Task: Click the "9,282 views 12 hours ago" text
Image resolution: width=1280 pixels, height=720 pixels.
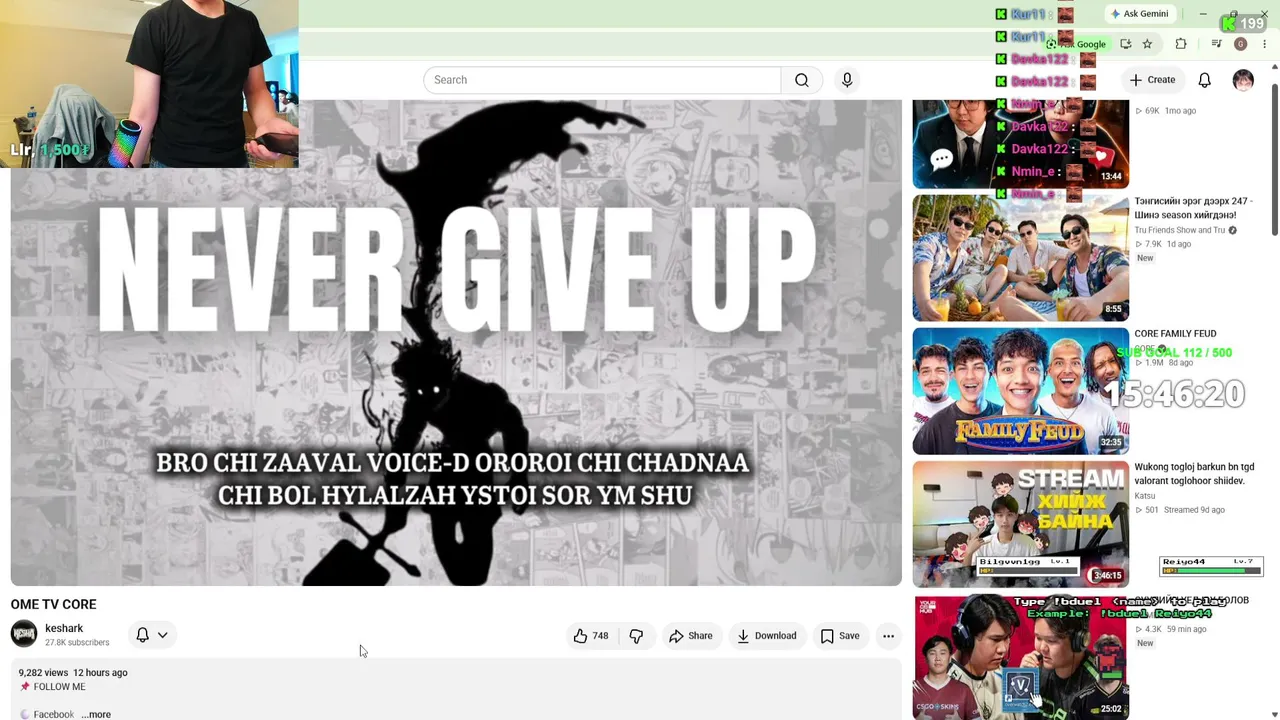Action: pyautogui.click(x=73, y=673)
